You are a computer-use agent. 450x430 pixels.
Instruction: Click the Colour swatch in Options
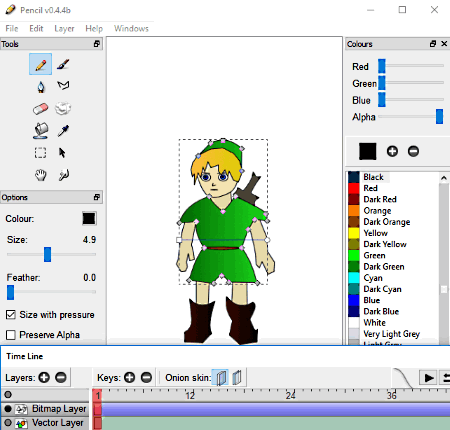point(89,219)
